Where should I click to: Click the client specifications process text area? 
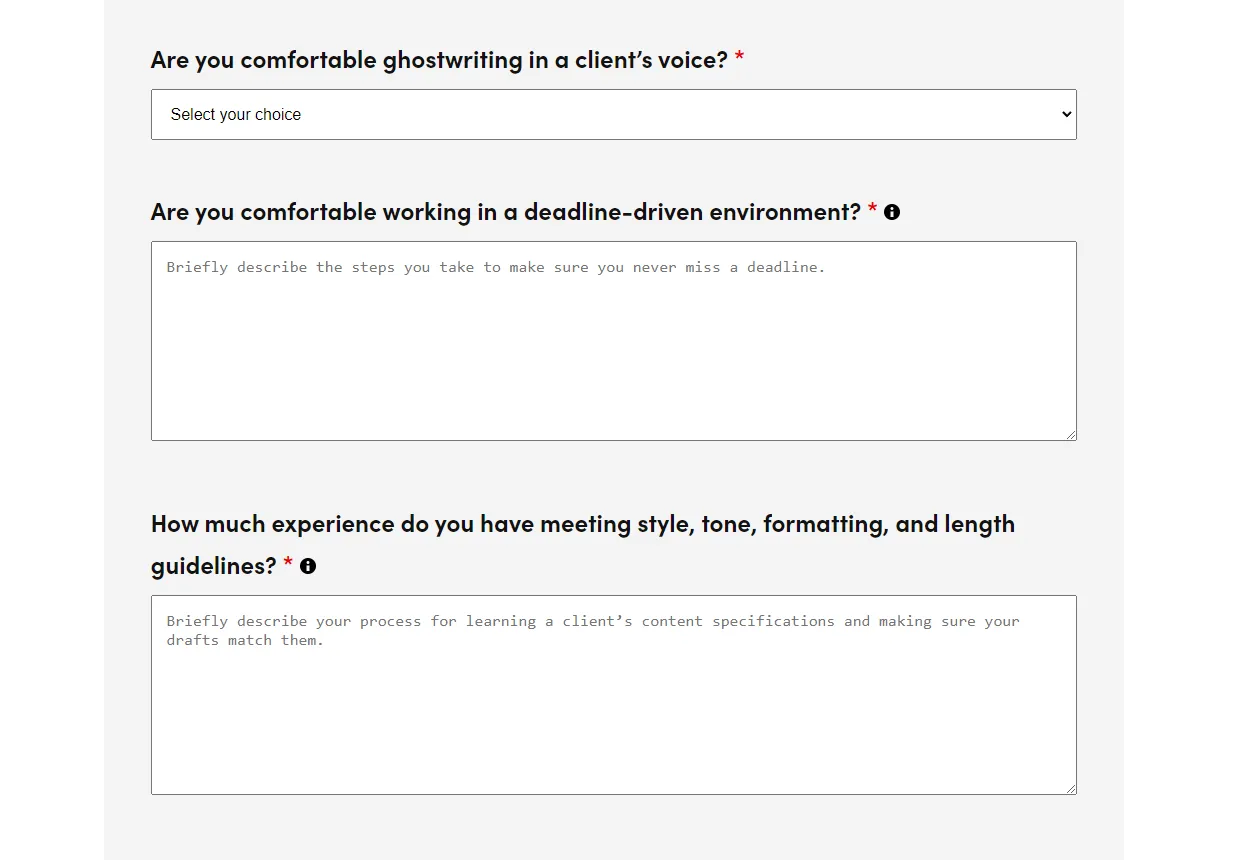click(613, 695)
